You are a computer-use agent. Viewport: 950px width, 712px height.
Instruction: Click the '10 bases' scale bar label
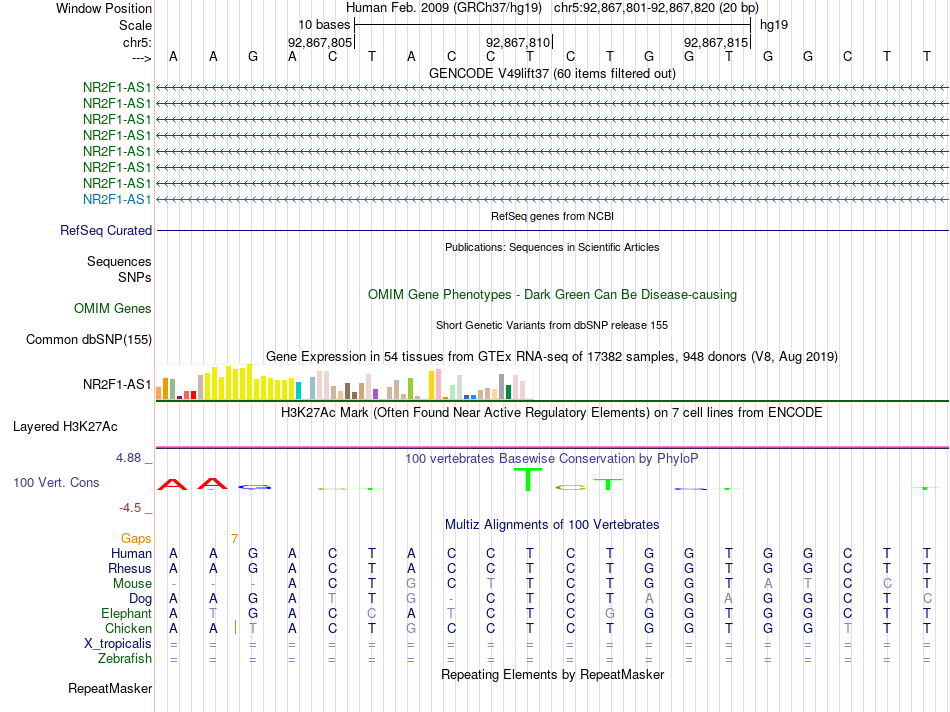[324, 25]
